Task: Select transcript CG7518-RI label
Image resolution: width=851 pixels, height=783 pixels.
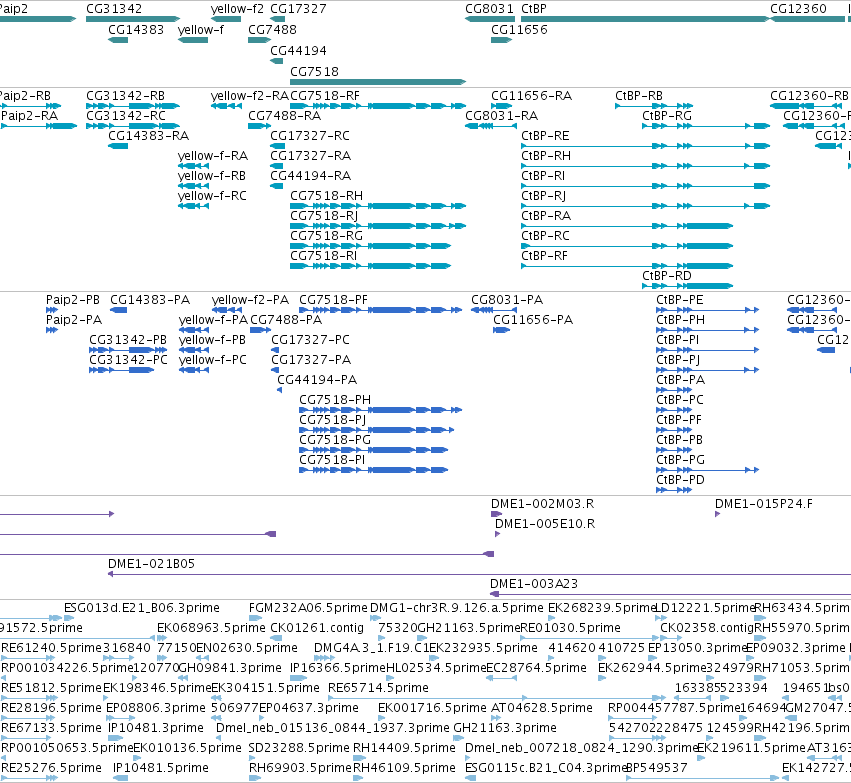Action: coord(323,256)
